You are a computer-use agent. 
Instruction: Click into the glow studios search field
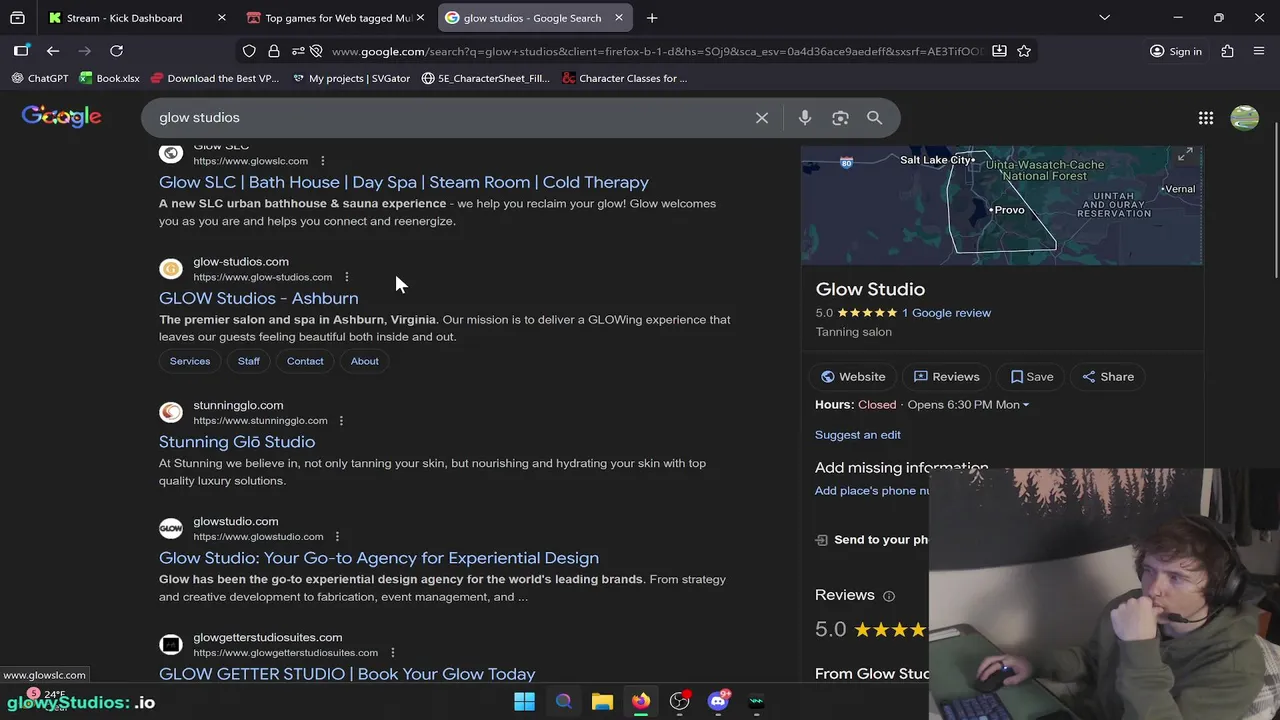pos(450,118)
